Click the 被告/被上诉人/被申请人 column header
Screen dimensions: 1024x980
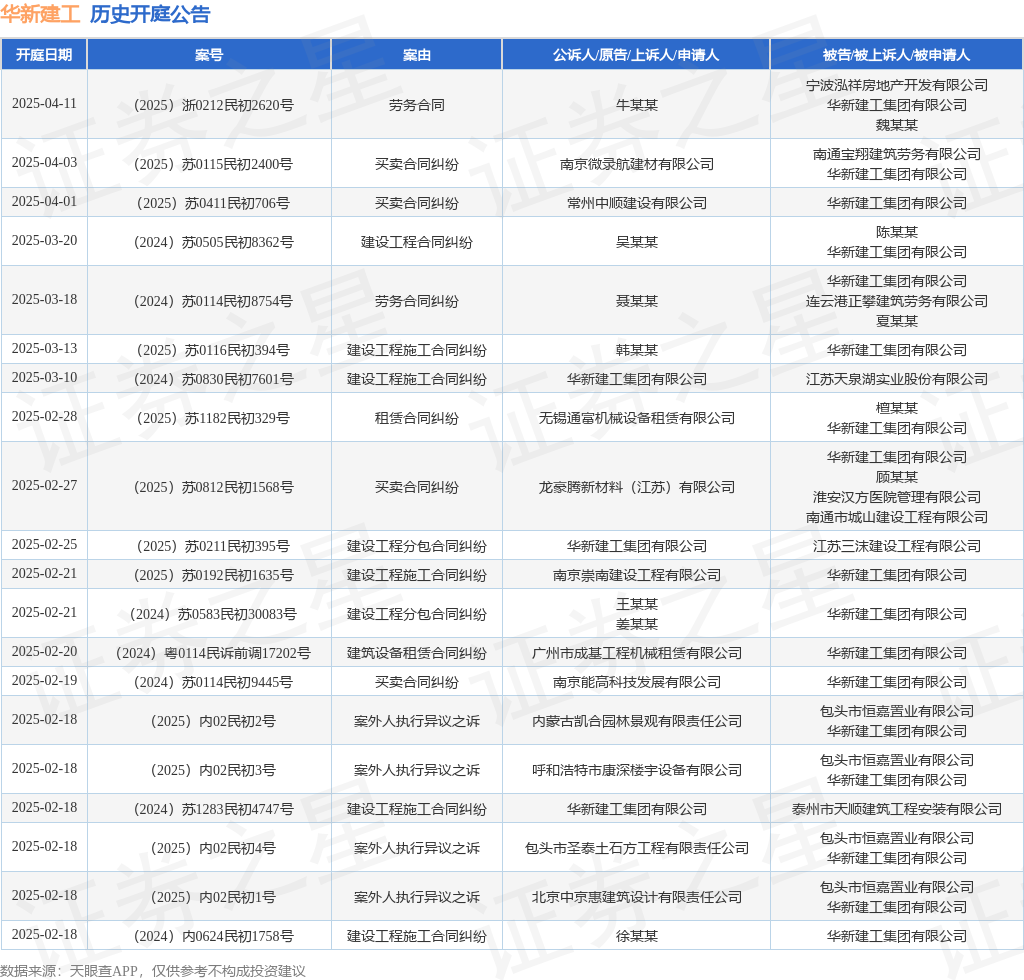pos(897,55)
